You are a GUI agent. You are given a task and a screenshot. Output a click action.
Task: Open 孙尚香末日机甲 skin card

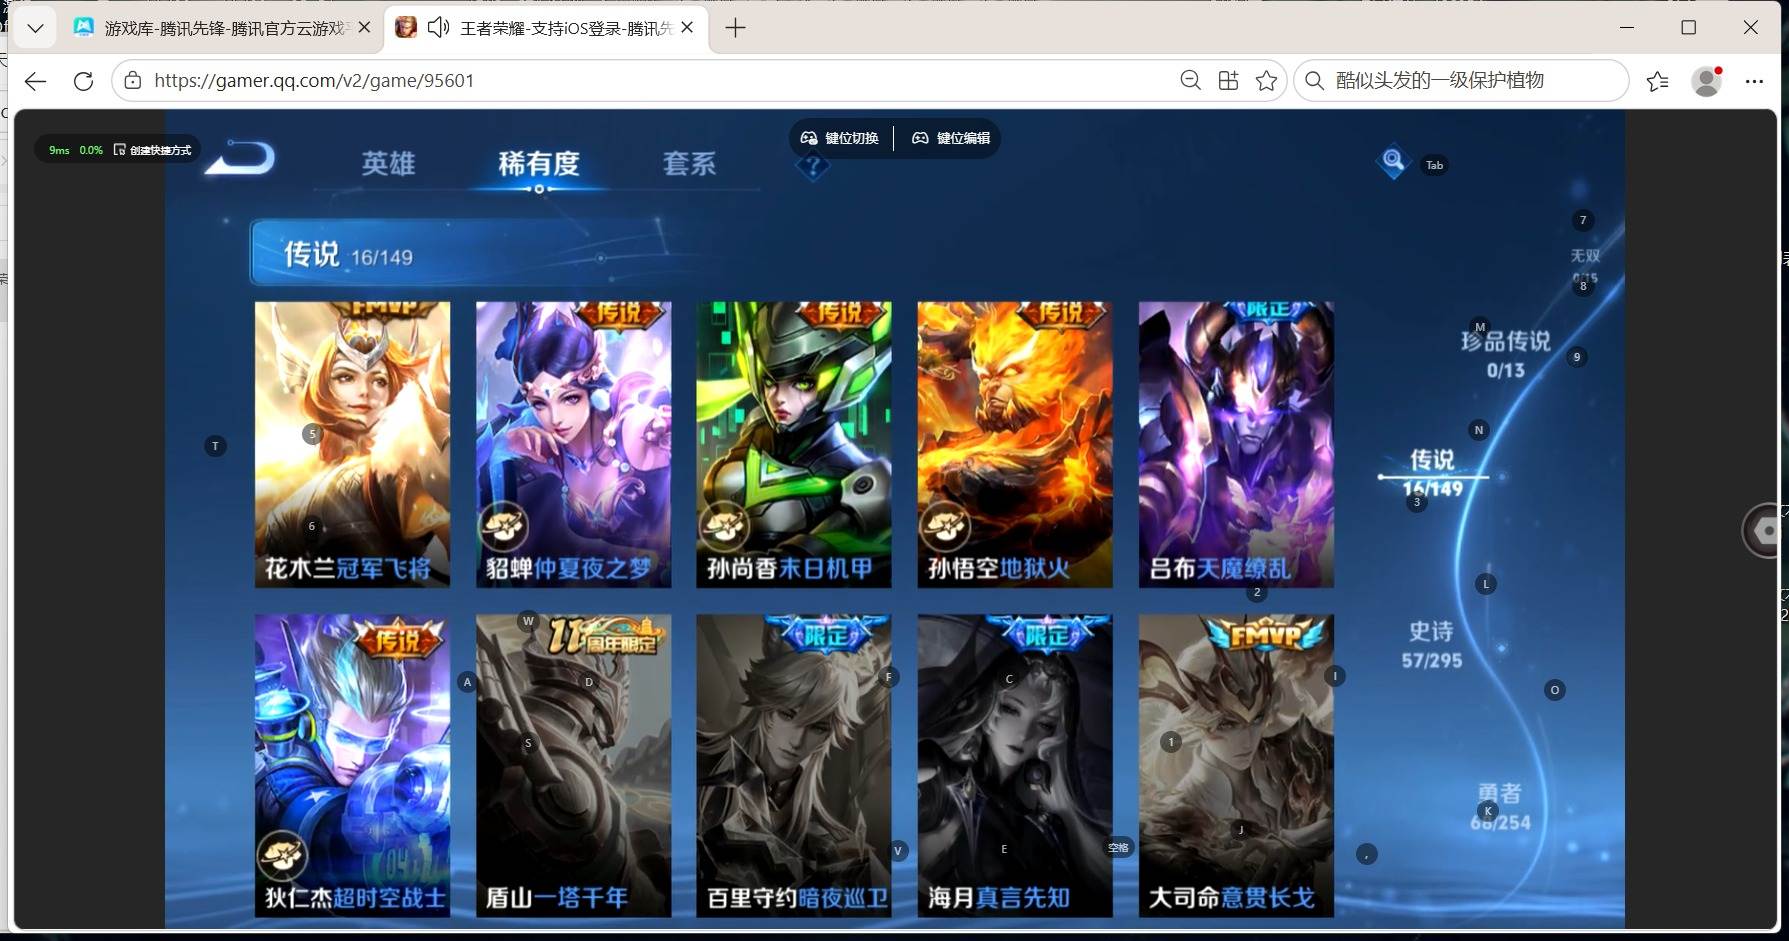[x=794, y=444]
